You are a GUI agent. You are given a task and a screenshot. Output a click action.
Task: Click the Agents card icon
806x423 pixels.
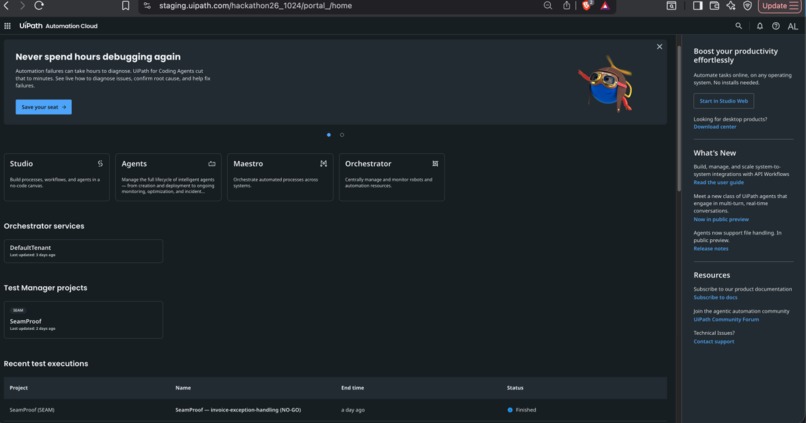point(212,163)
